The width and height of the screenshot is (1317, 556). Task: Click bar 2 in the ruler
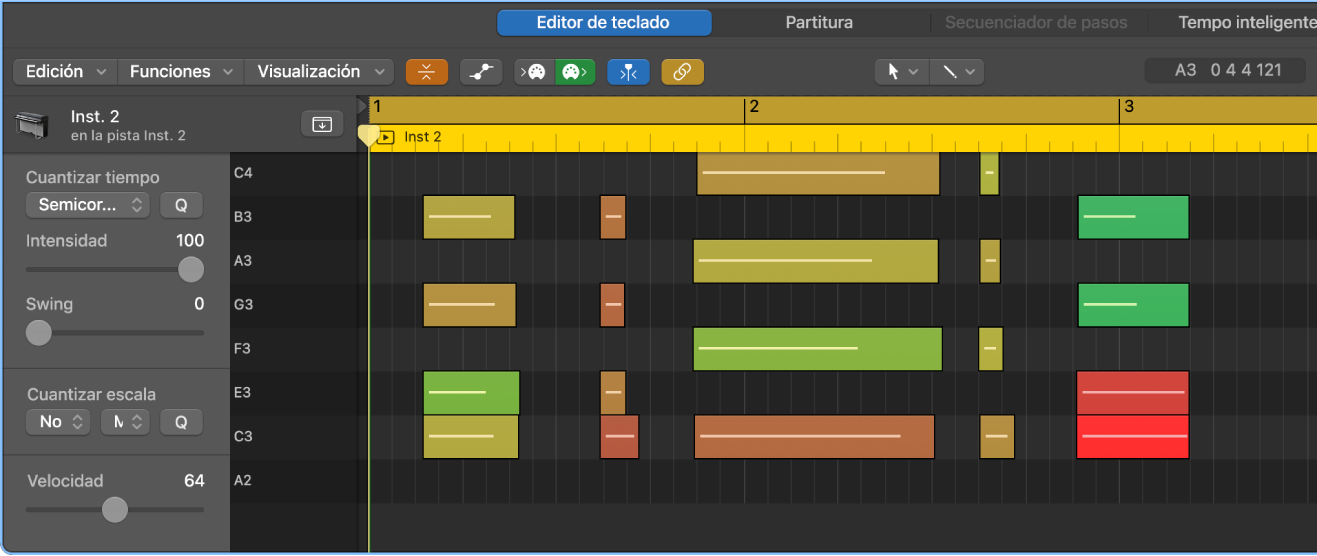(x=754, y=106)
